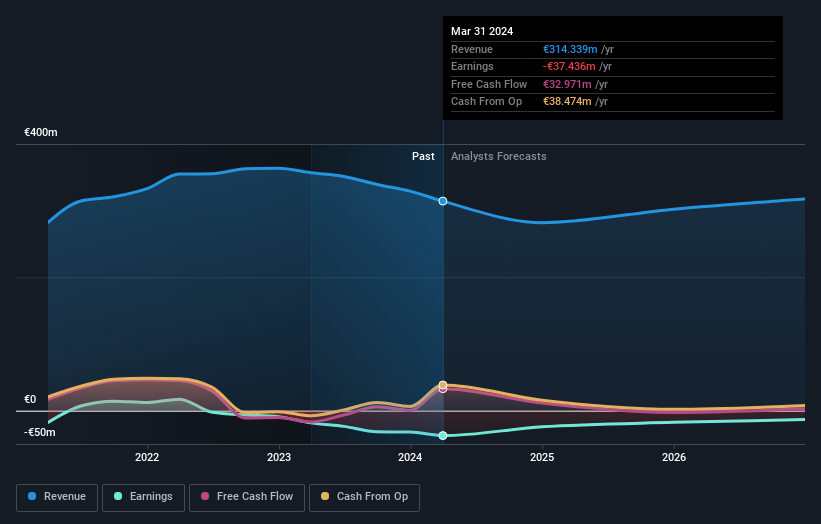821x524 pixels.
Task: Click the €0 y-axis label
Action: [x=30, y=399]
